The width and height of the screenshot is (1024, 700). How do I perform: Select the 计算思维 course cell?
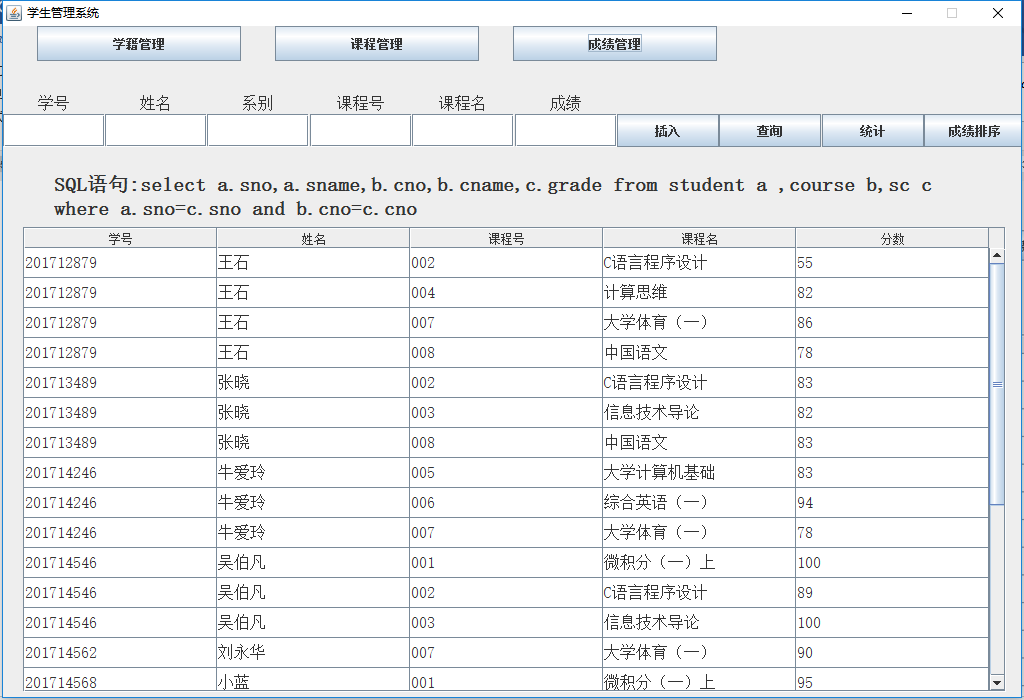[699, 293]
